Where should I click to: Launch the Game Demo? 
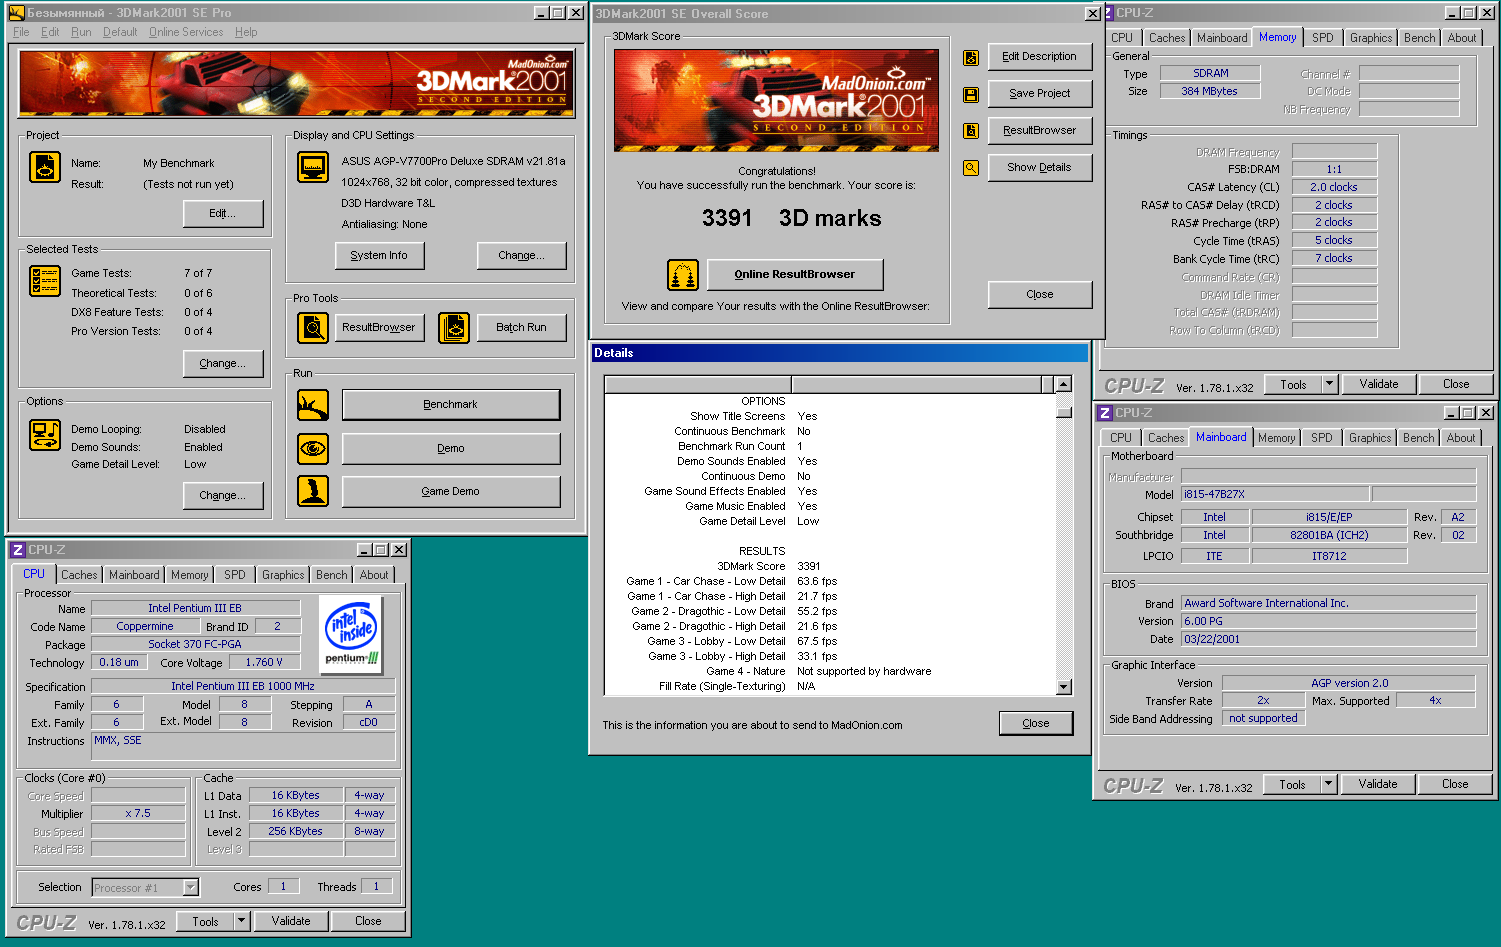451,492
